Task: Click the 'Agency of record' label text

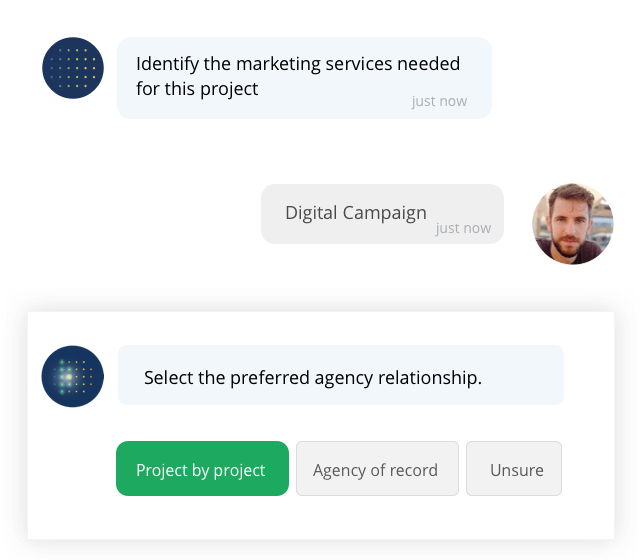Action: 376,470
